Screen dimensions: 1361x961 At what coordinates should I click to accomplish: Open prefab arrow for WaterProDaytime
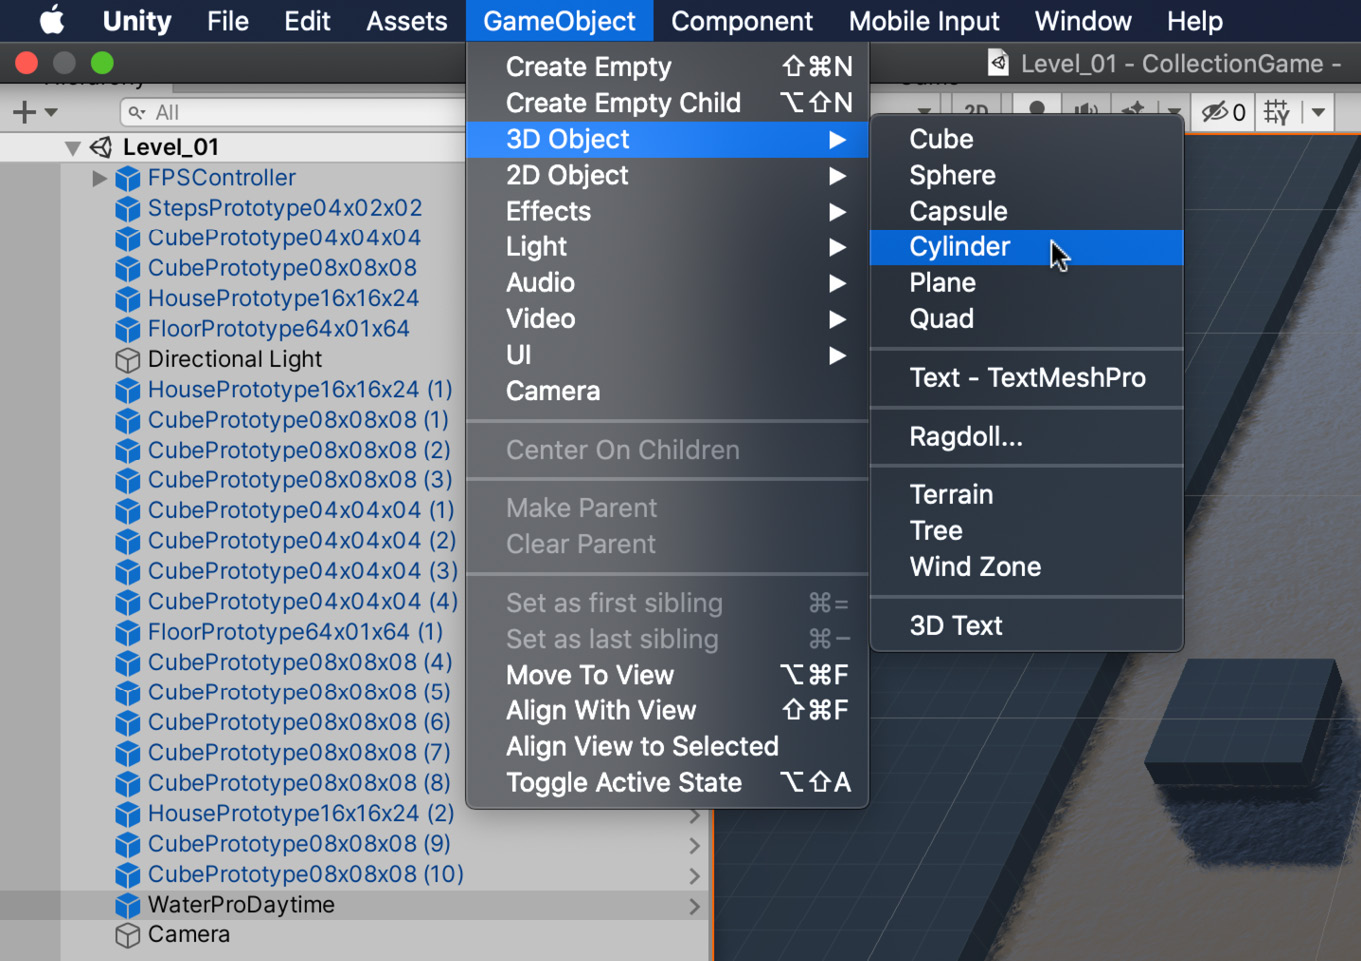click(694, 907)
